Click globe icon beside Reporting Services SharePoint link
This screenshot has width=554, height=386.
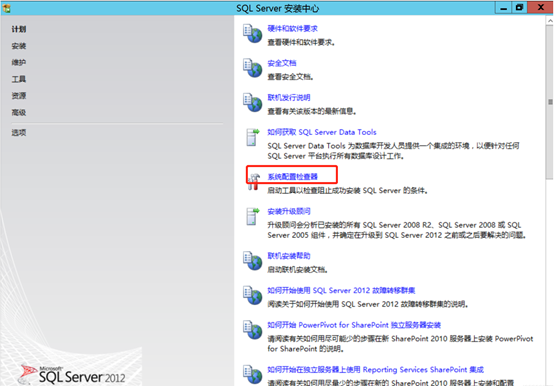pyautogui.click(x=252, y=375)
